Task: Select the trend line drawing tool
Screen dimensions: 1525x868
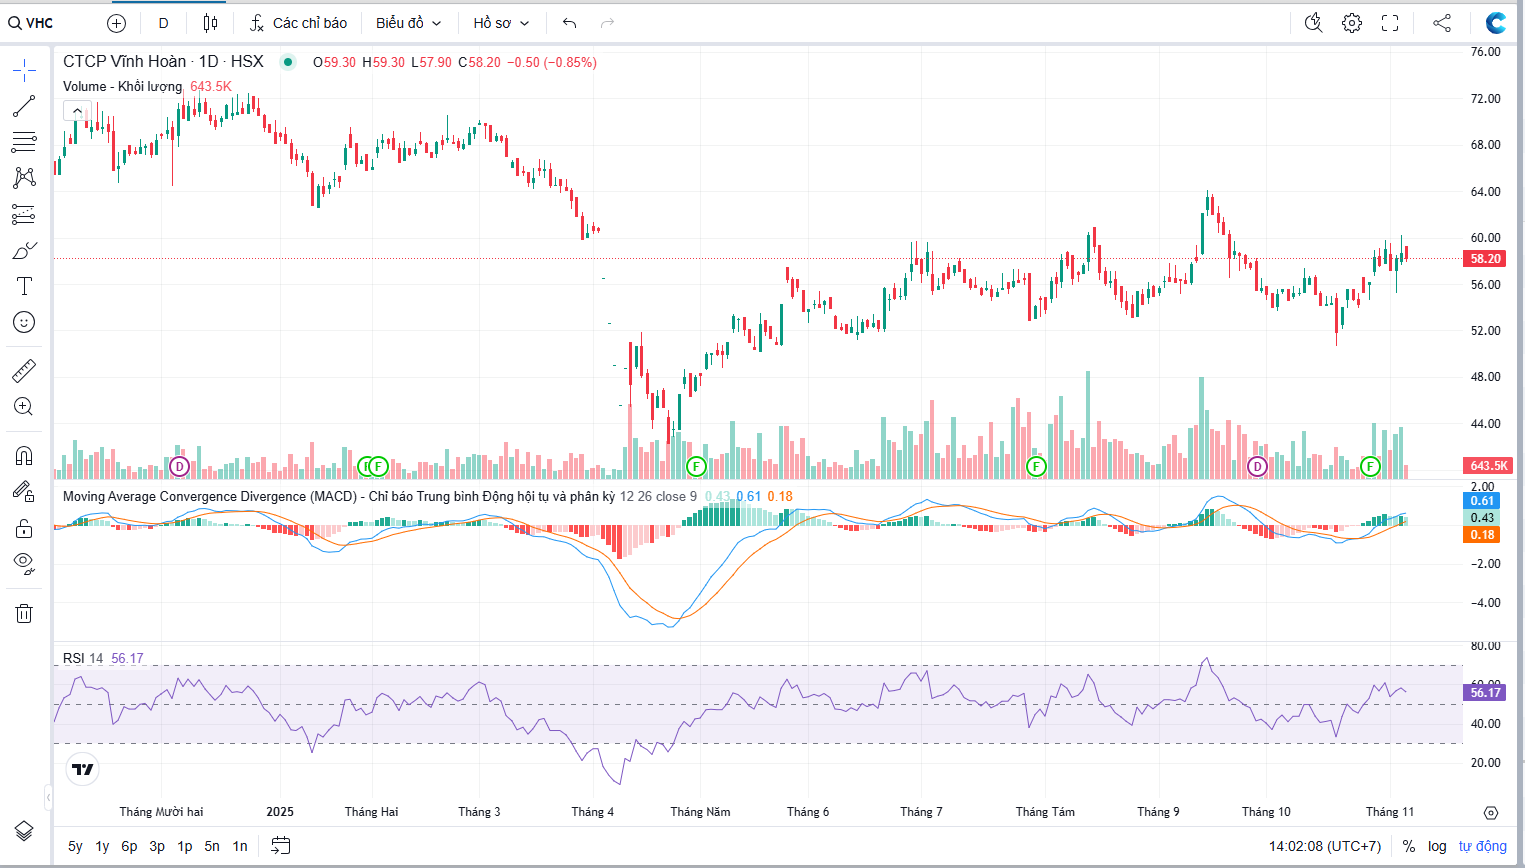Action: pos(24,106)
